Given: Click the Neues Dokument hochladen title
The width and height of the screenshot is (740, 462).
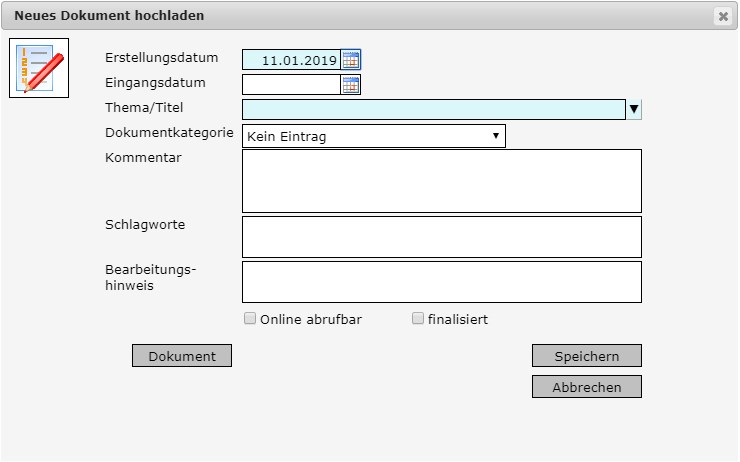Looking at the screenshot, I should click(109, 16).
